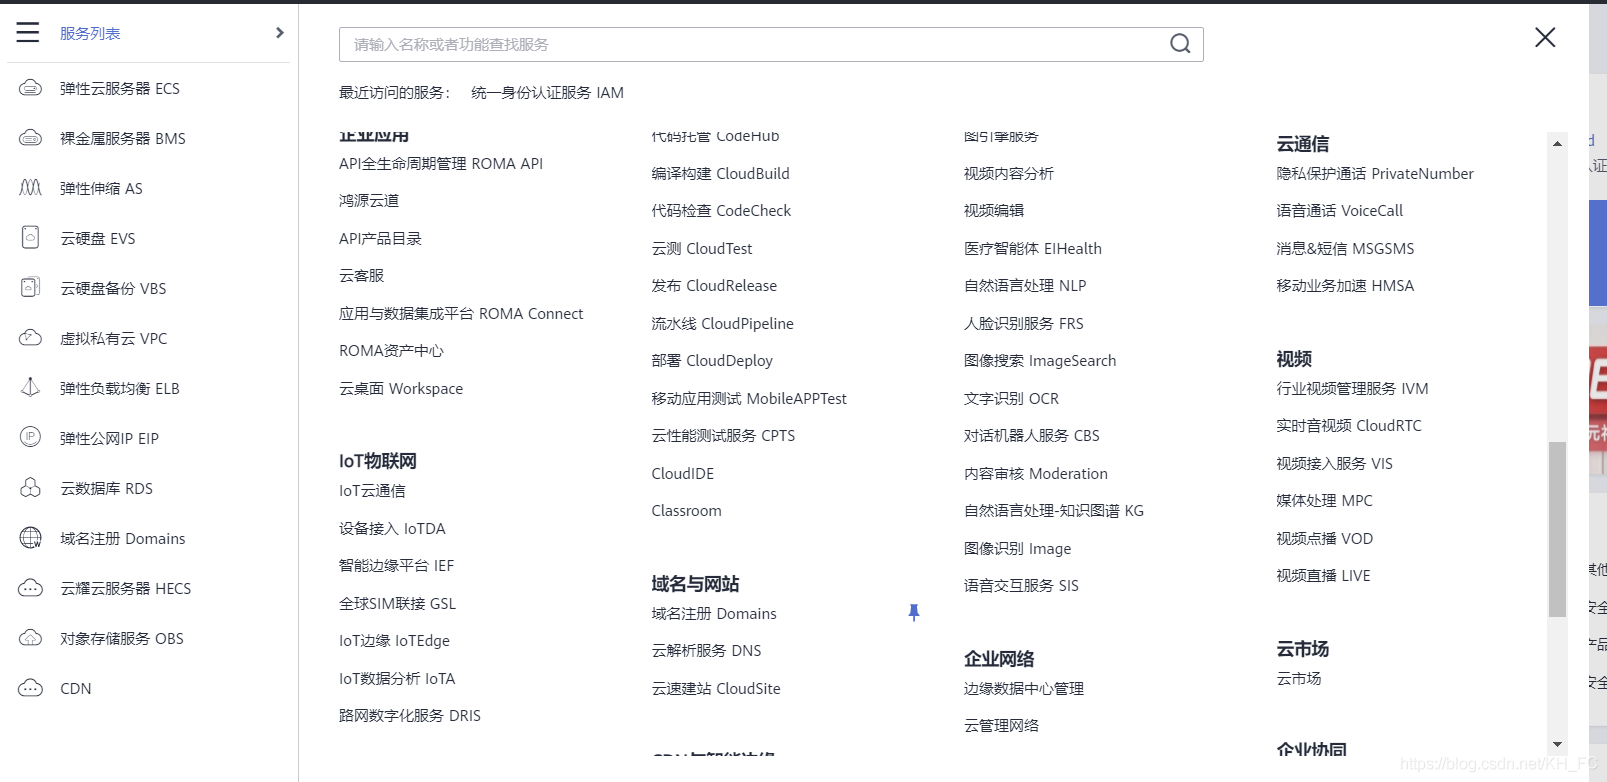Open 人脸识别服务 FRS

[x=1024, y=323]
